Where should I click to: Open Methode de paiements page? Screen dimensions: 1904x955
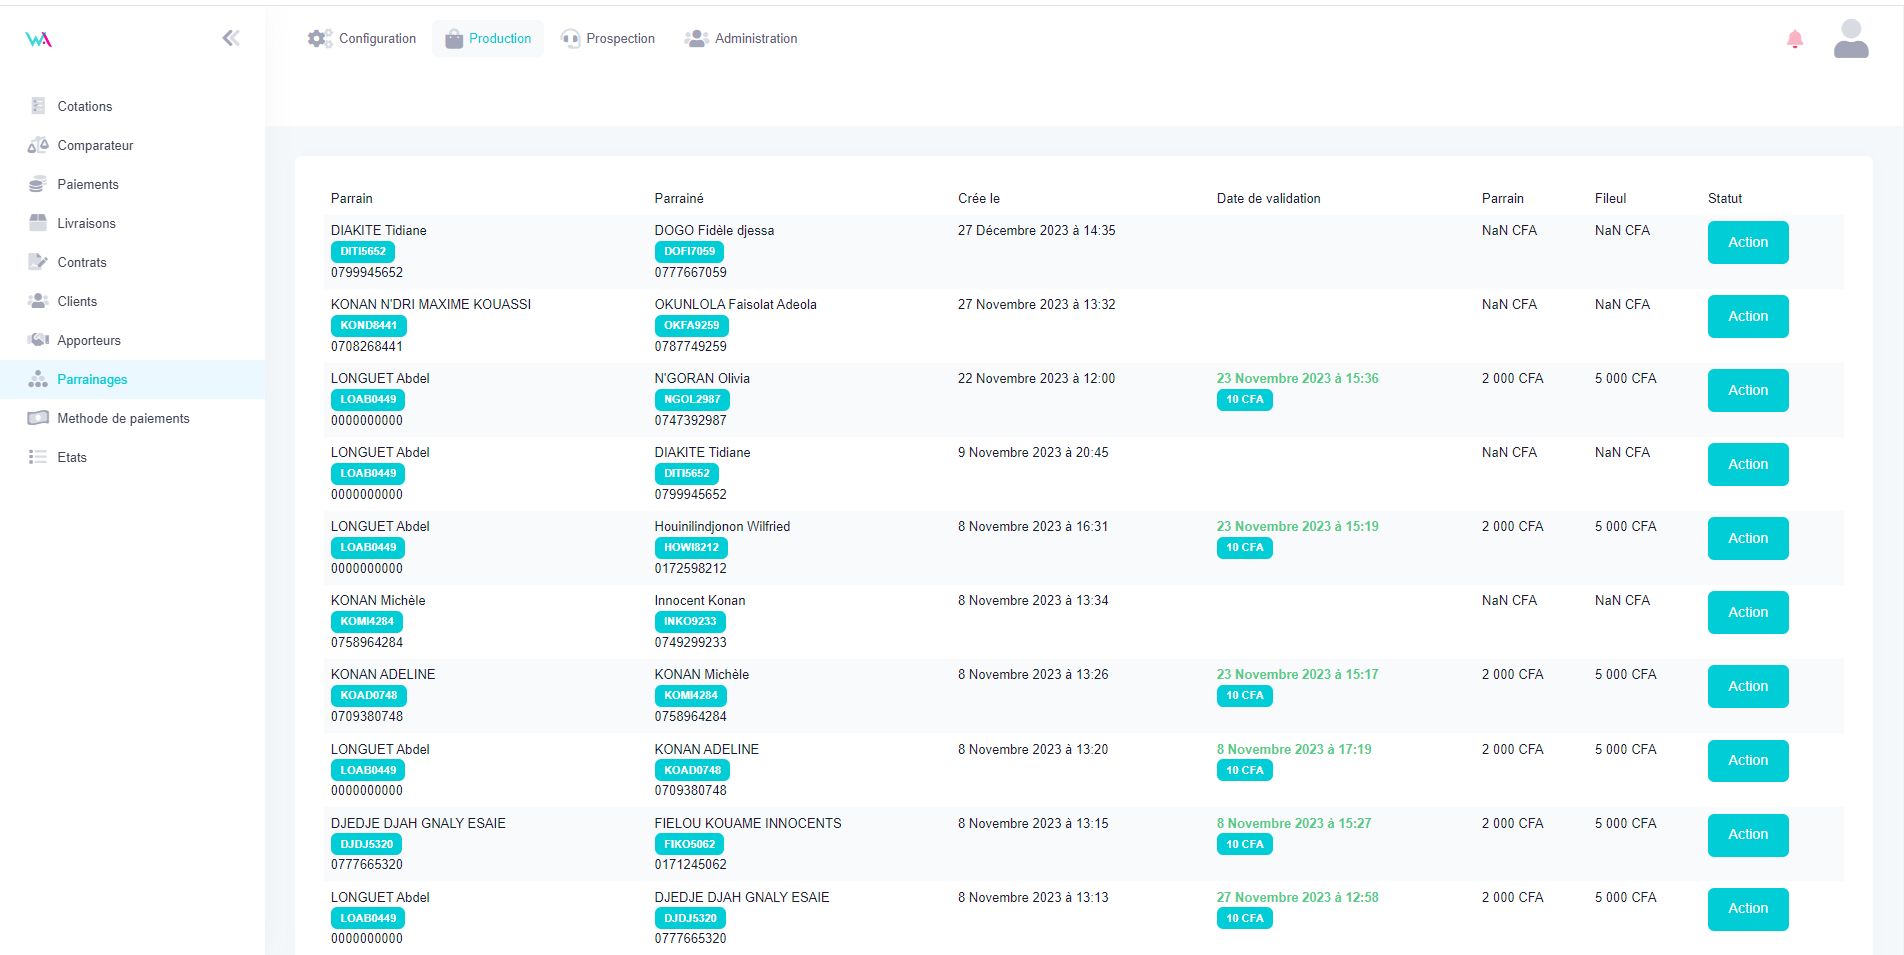point(123,418)
